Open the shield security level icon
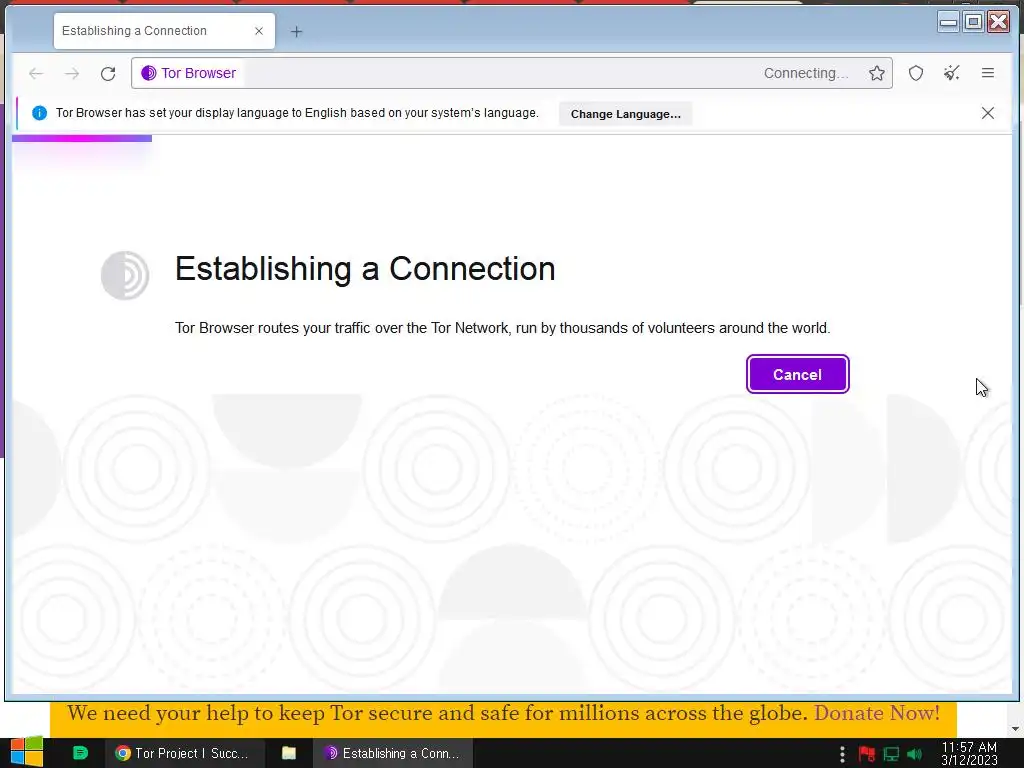Image resolution: width=1024 pixels, height=768 pixels. [916, 73]
